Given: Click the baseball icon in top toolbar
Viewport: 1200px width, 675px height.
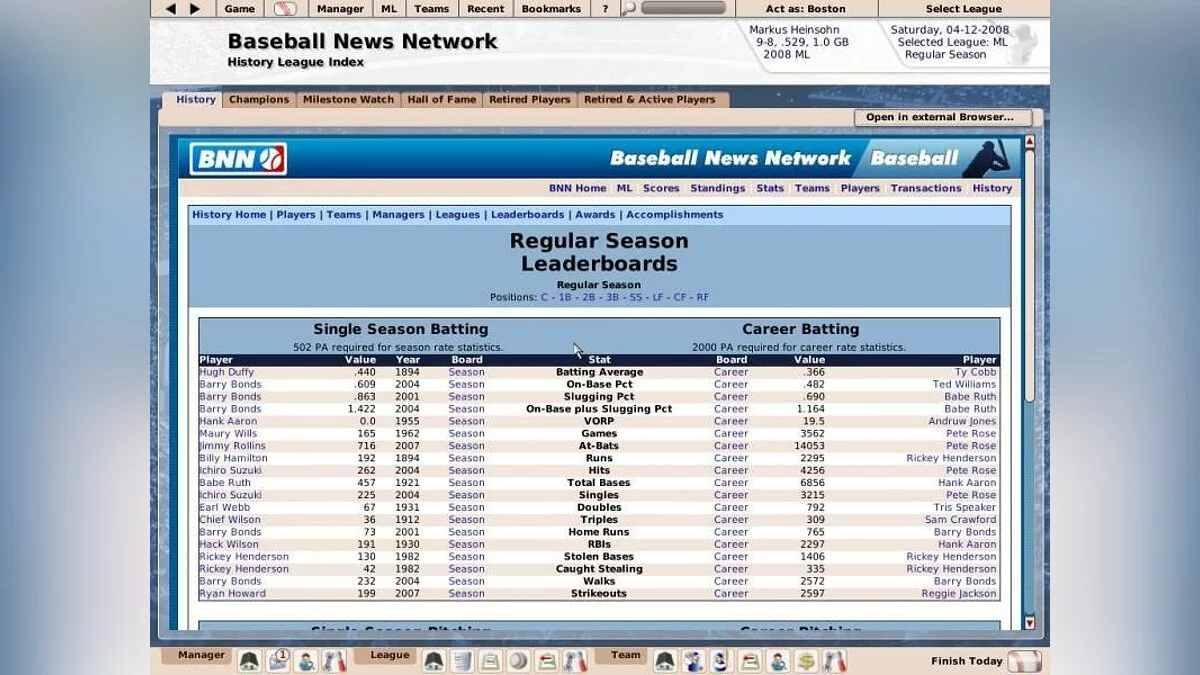Looking at the screenshot, I should pos(285,9).
